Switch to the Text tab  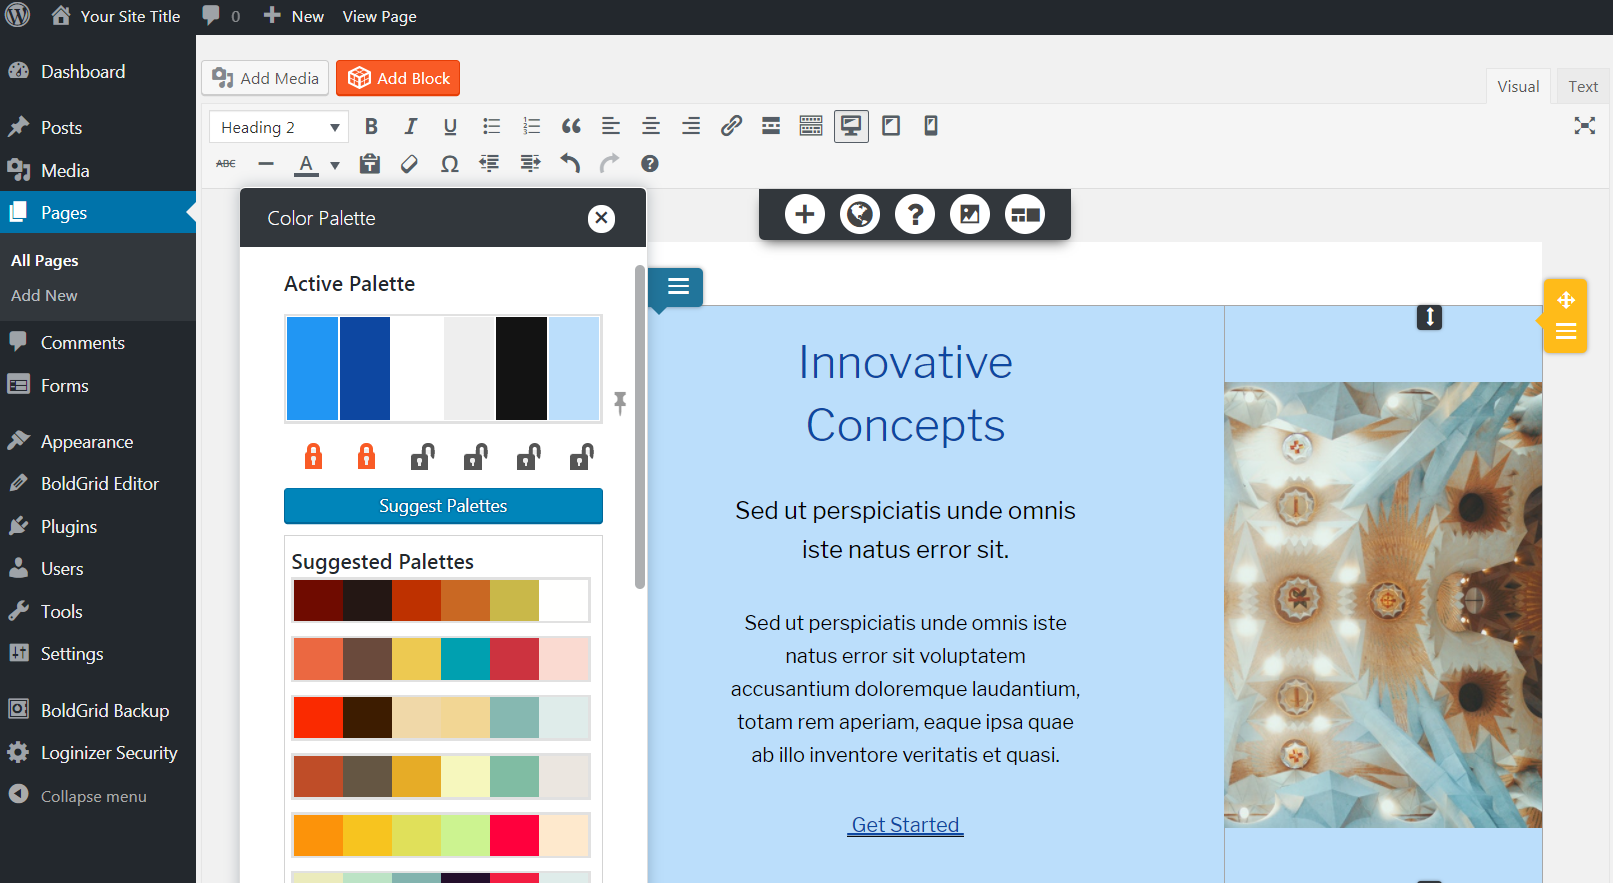1582,86
